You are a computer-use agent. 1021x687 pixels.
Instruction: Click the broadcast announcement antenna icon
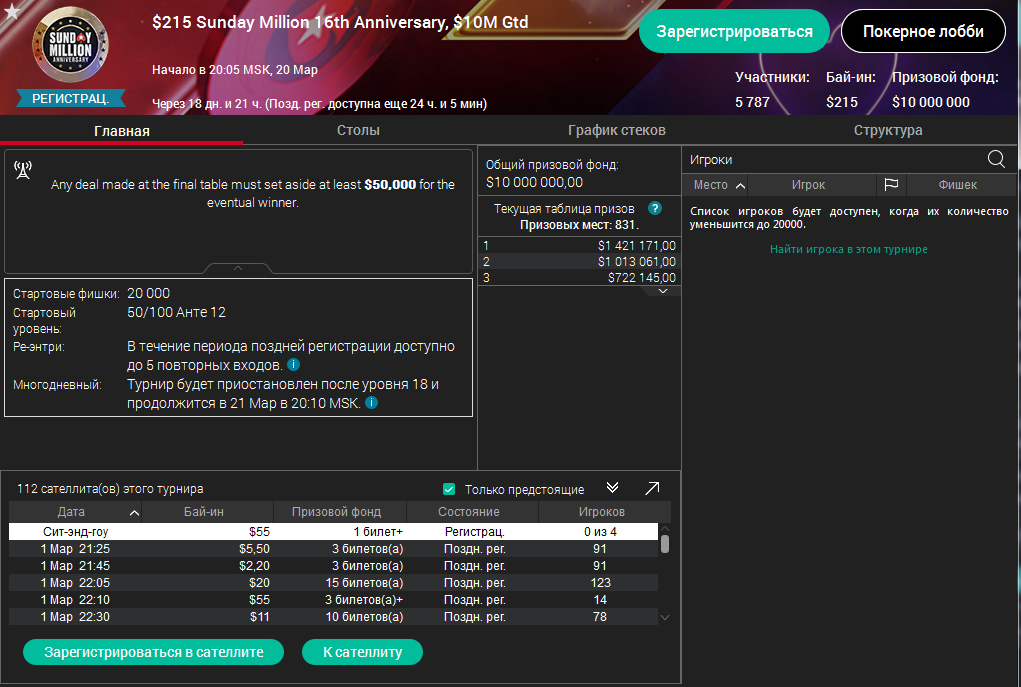click(23, 170)
